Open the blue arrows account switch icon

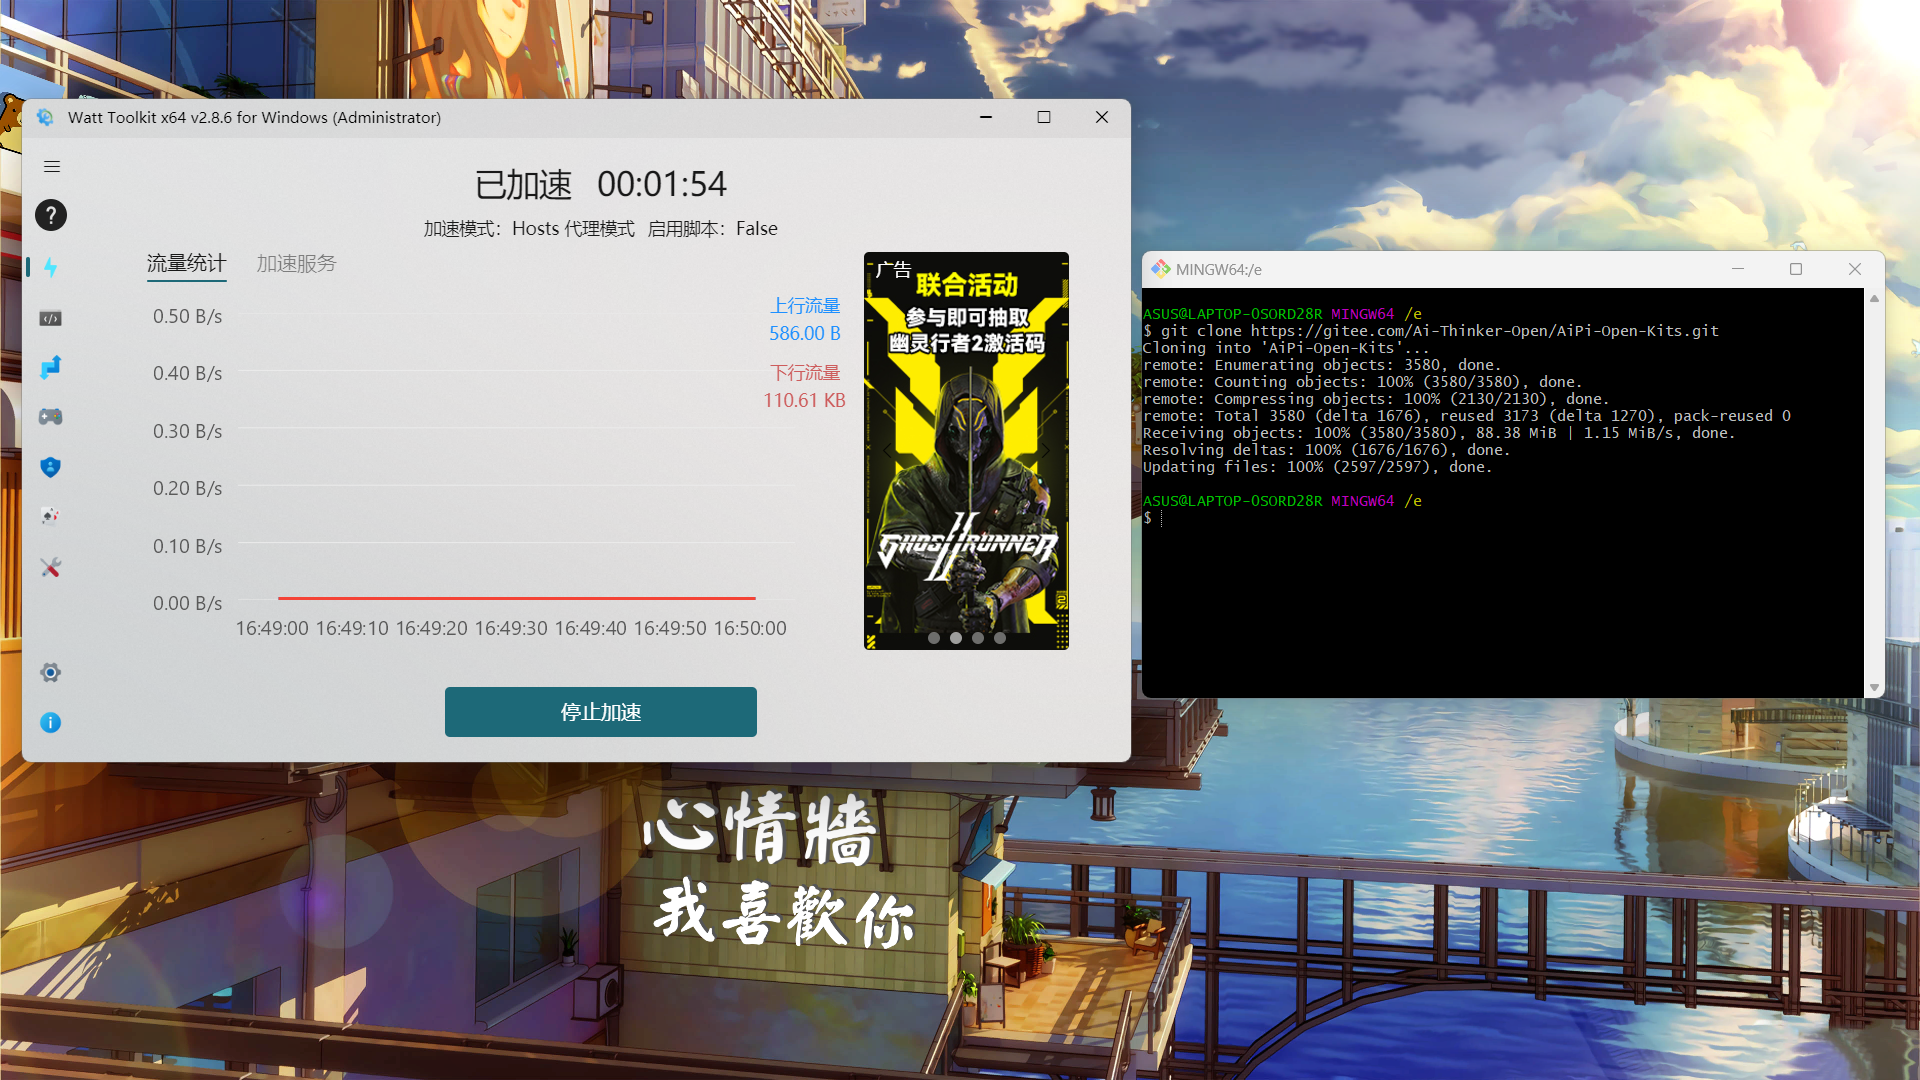click(51, 367)
